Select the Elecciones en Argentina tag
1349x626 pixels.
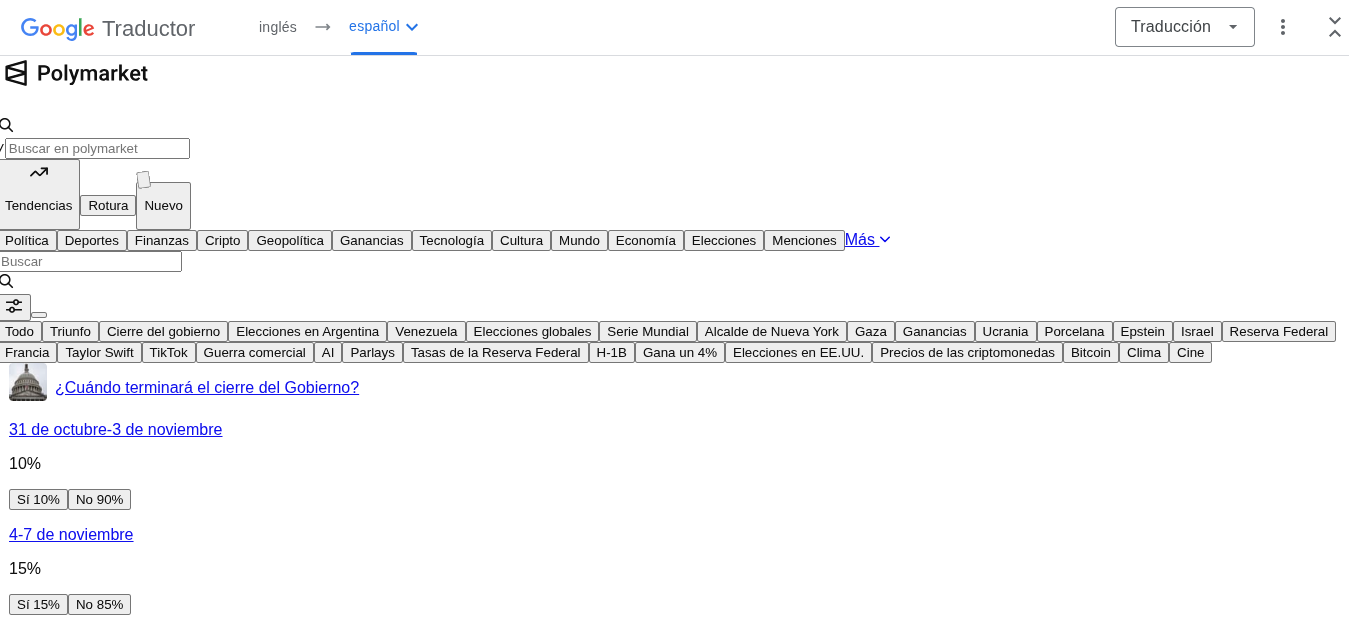point(308,331)
